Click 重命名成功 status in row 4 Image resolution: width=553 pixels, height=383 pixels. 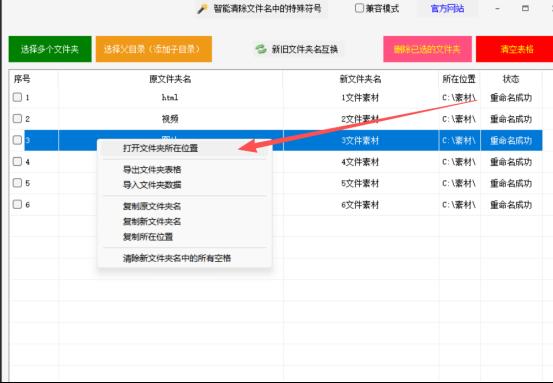pos(511,162)
